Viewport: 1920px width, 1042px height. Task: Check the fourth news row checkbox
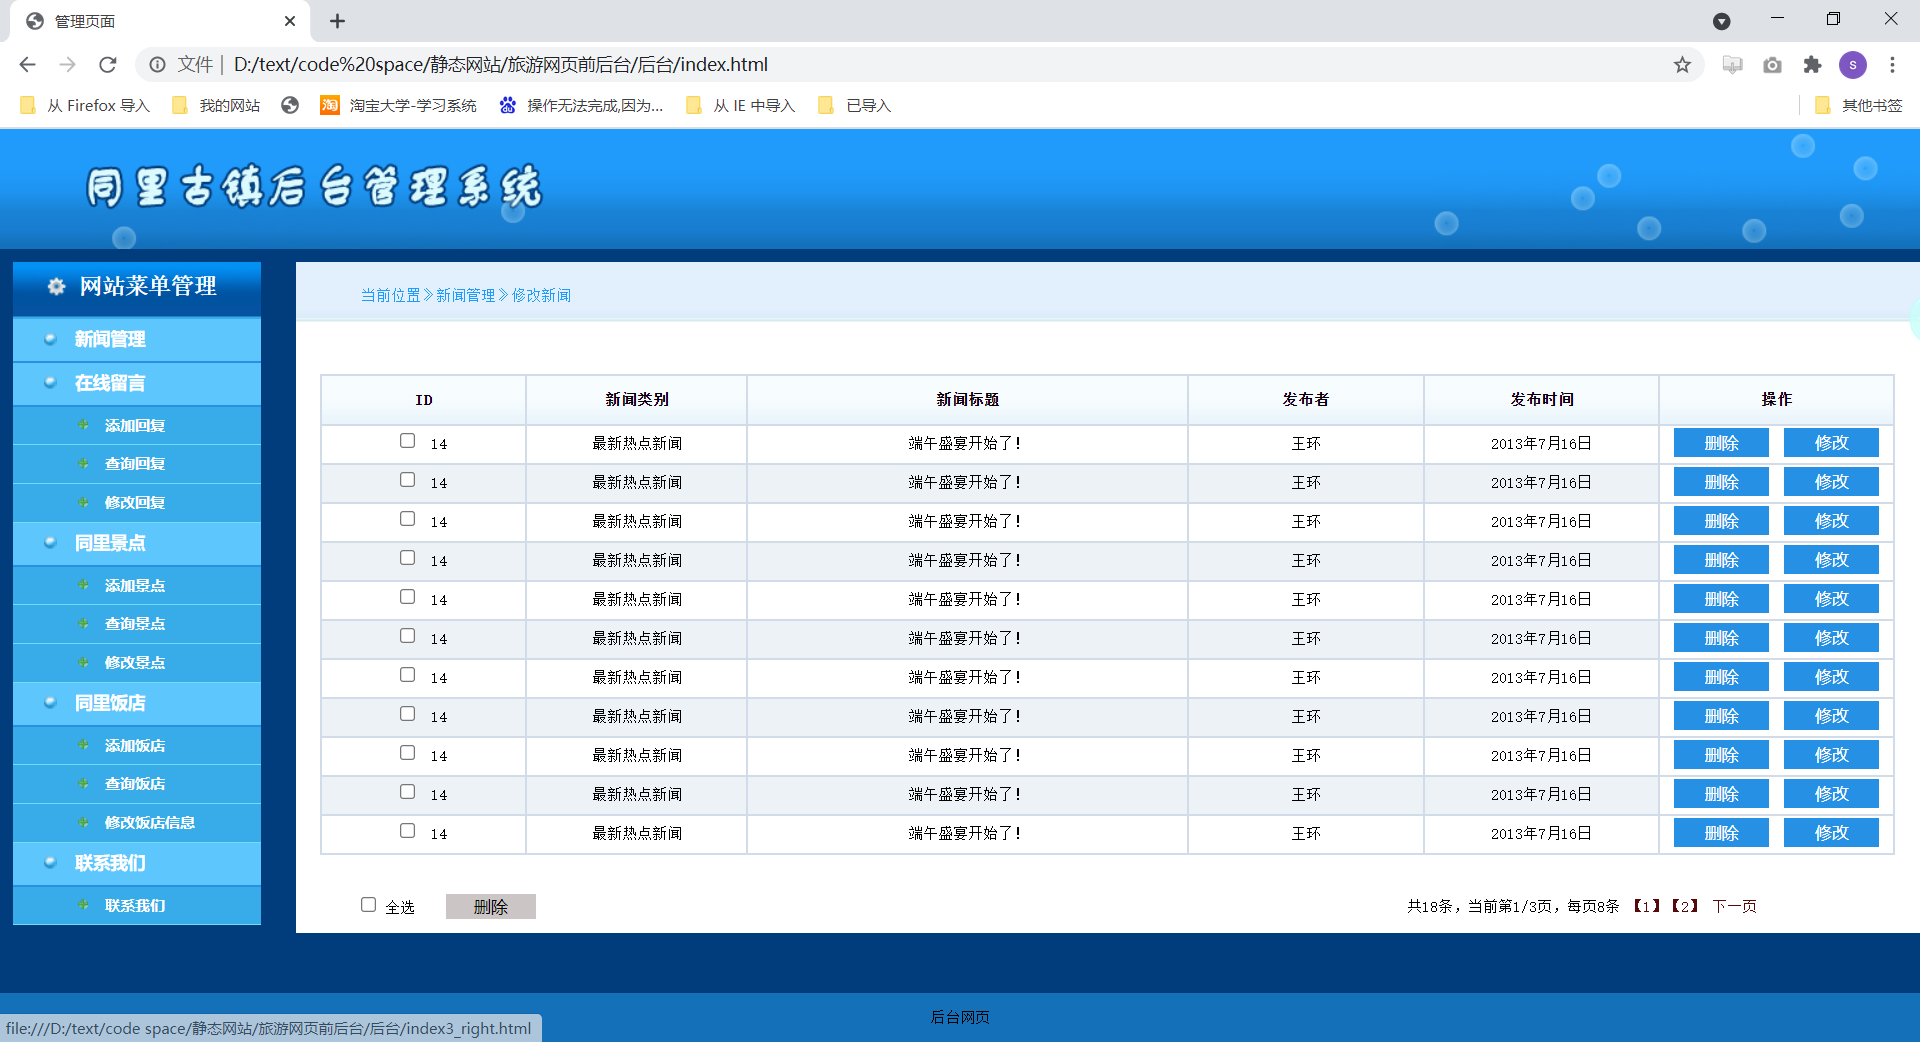(x=407, y=558)
